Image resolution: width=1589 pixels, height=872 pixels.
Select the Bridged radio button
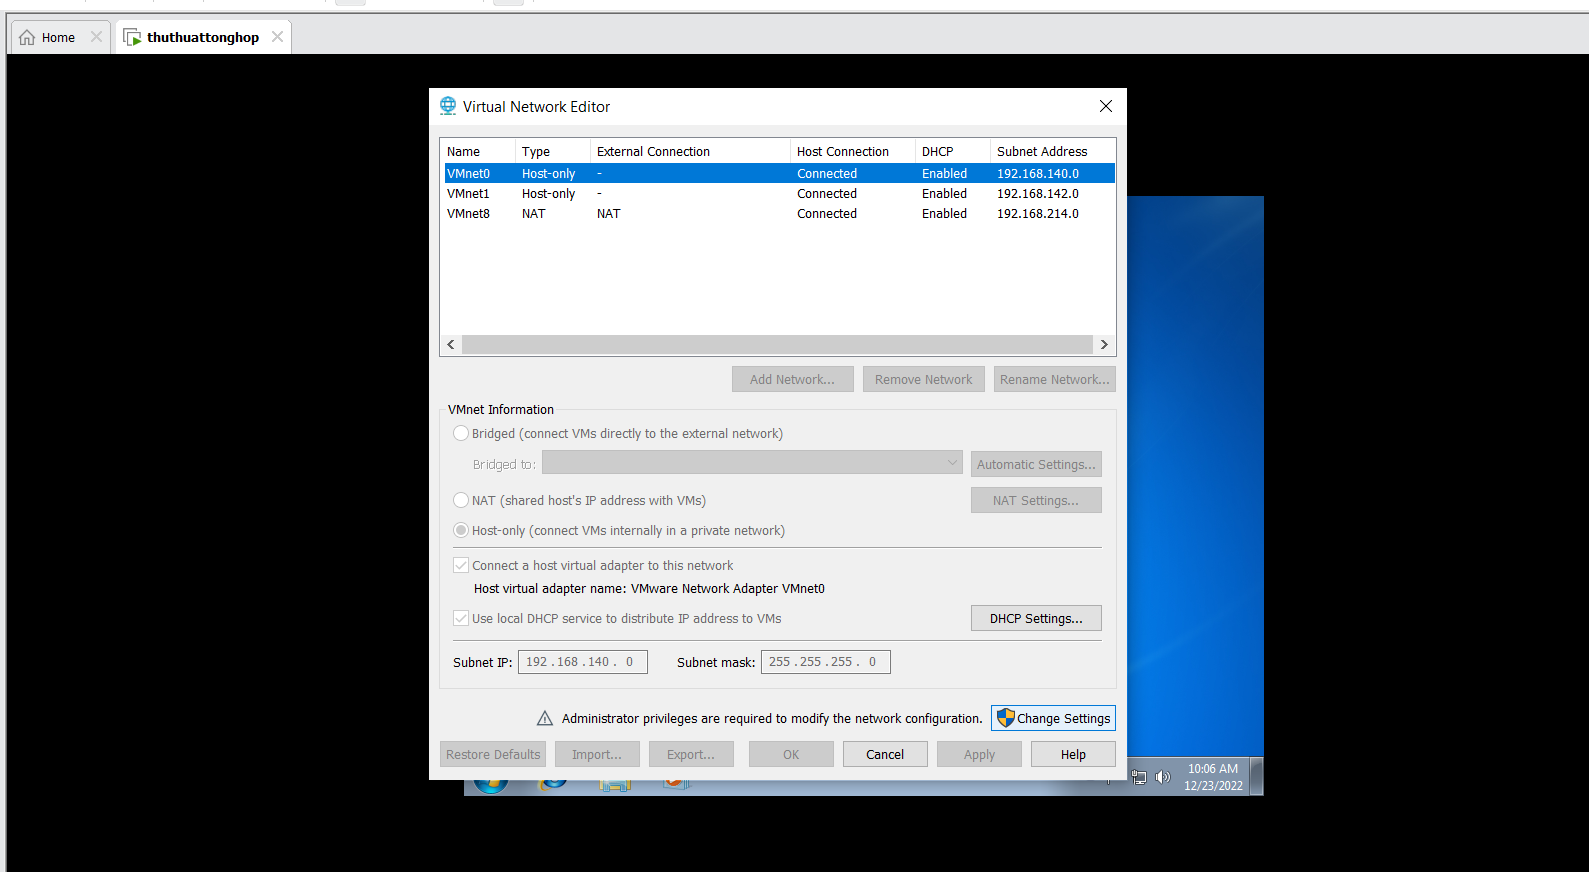point(461,433)
